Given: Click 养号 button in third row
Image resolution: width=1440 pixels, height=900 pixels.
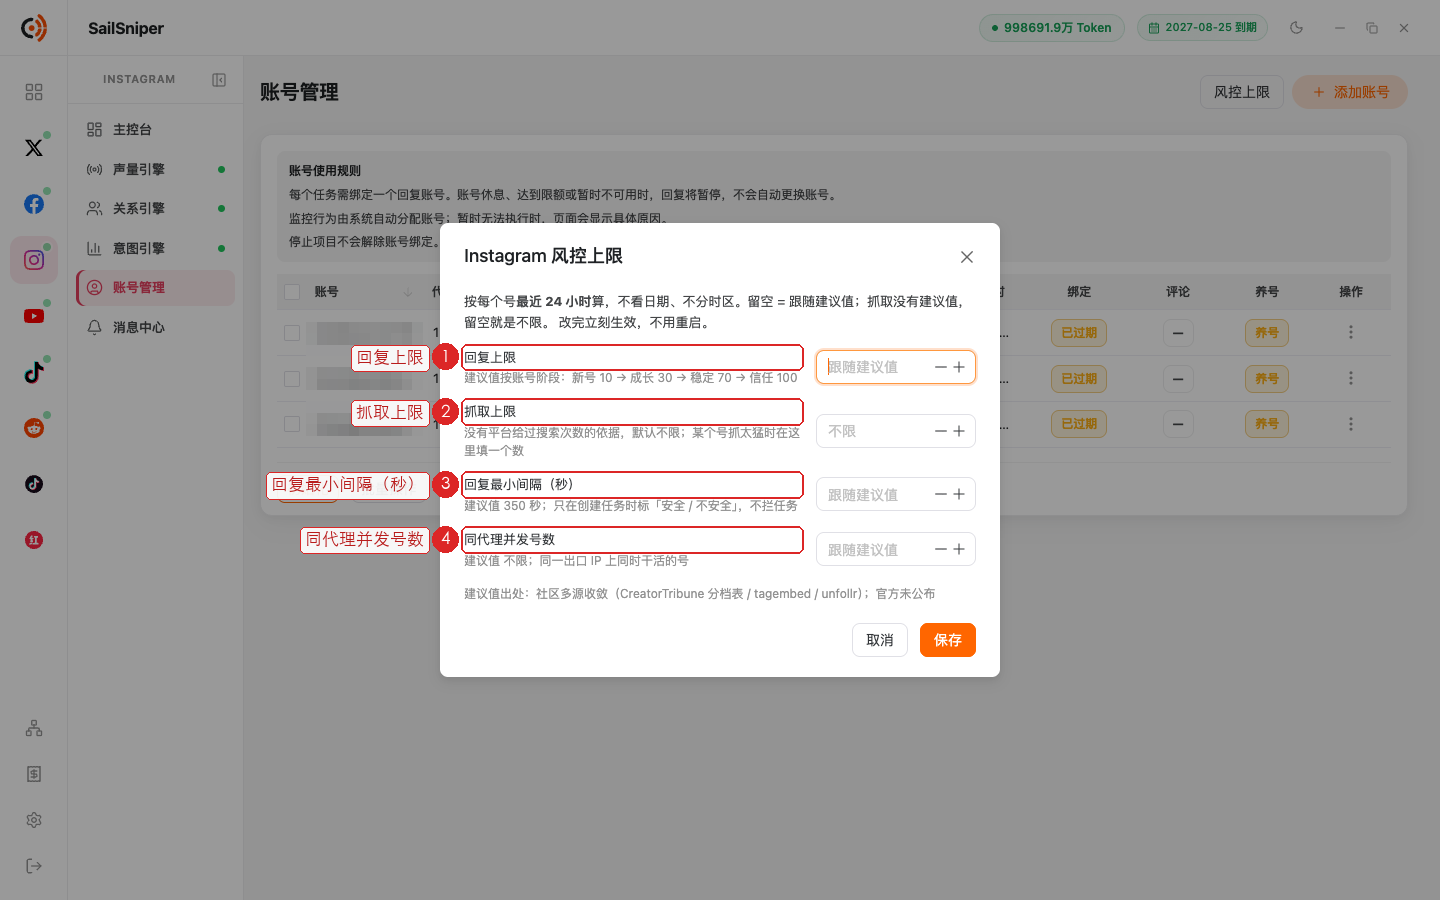Looking at the screenshot, I should pos(1267,424).
